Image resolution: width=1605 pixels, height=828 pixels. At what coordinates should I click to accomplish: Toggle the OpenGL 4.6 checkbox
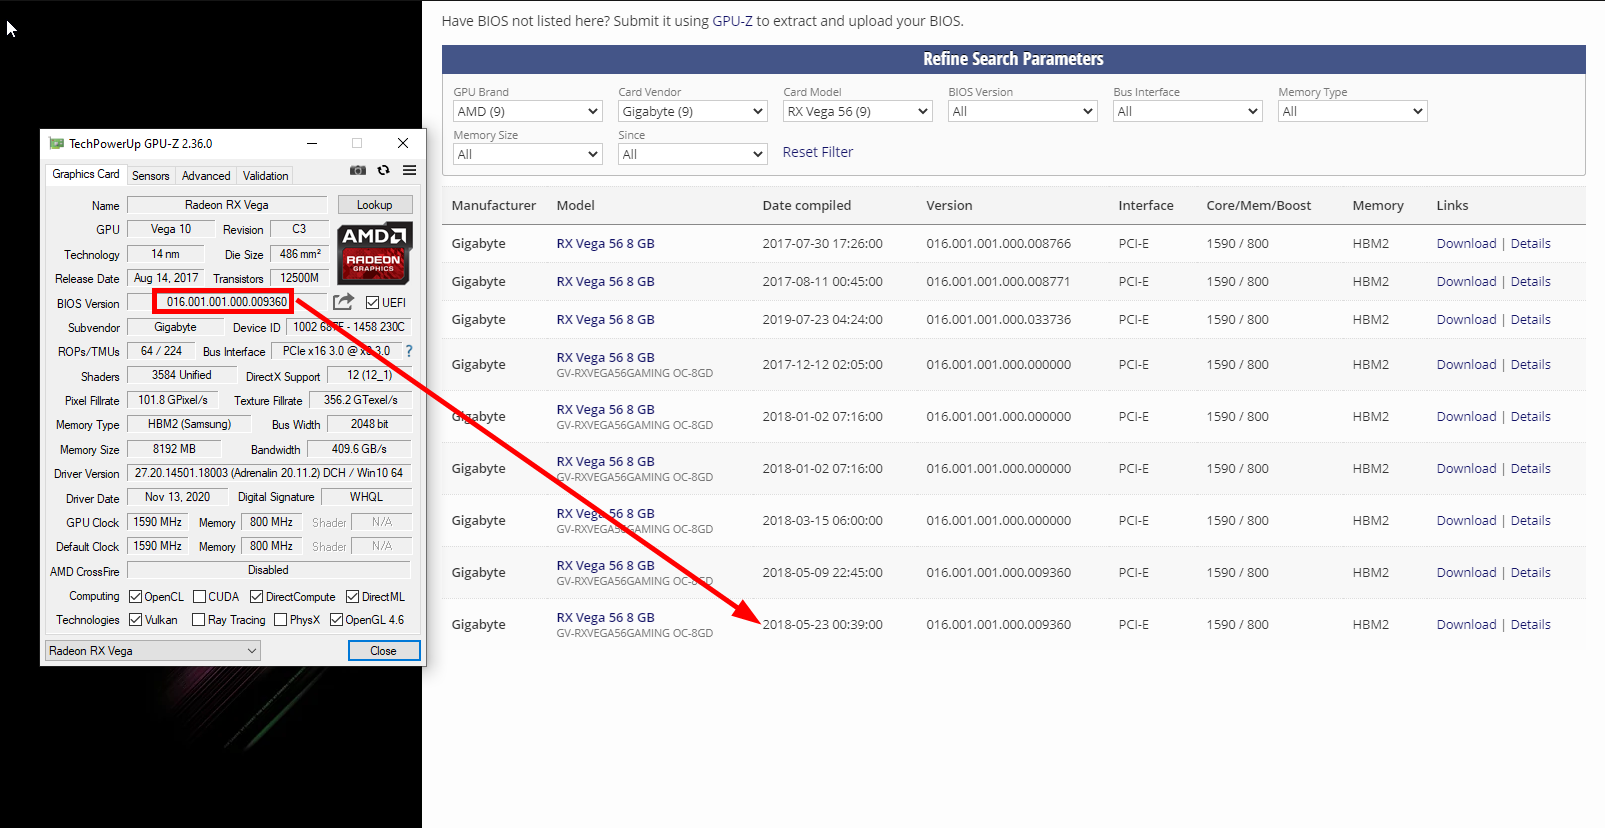[x=336, y=619]
